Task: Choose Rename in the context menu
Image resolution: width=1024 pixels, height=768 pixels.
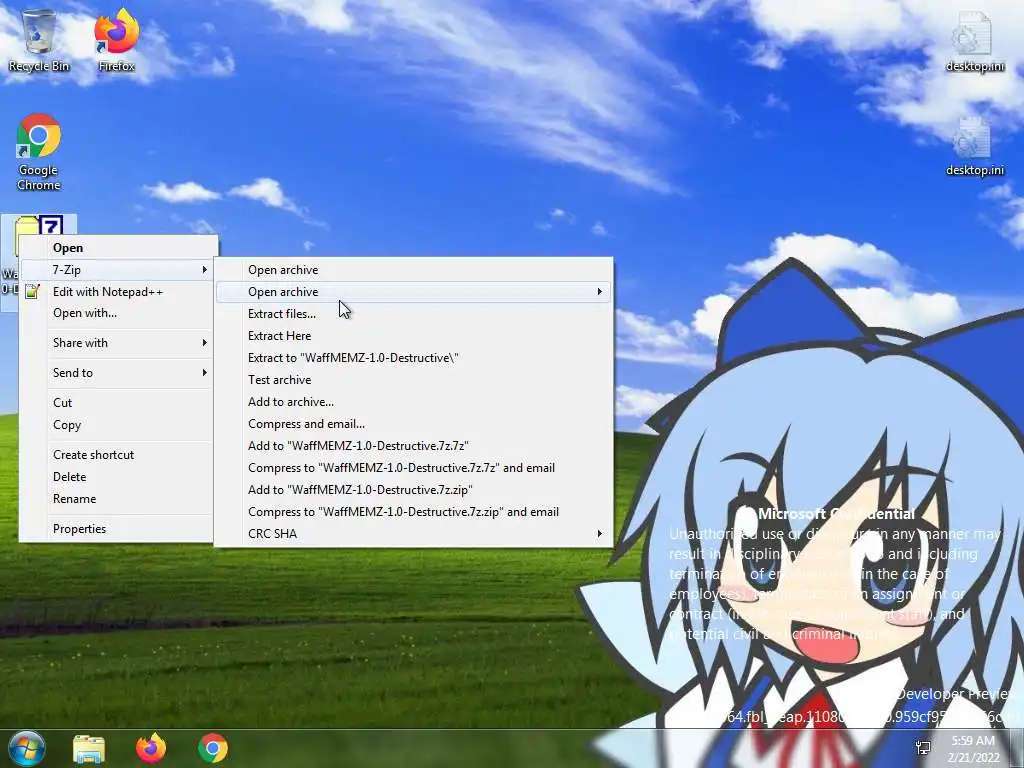Action: coord(116,499)
